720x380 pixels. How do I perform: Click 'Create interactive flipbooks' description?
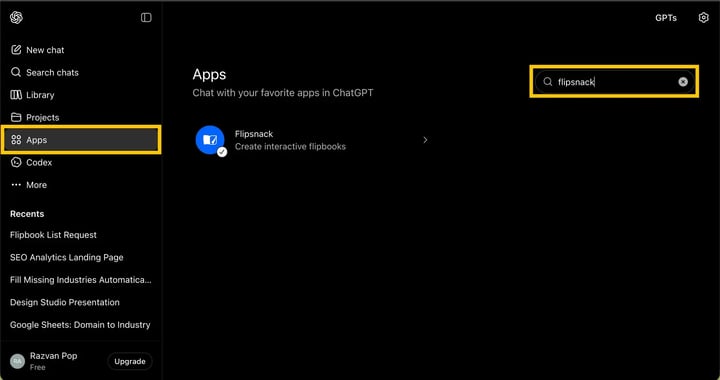(x=290, y=146)
